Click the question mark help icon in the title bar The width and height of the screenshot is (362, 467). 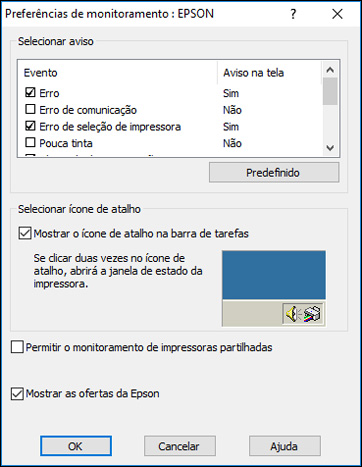pos(293,14)
